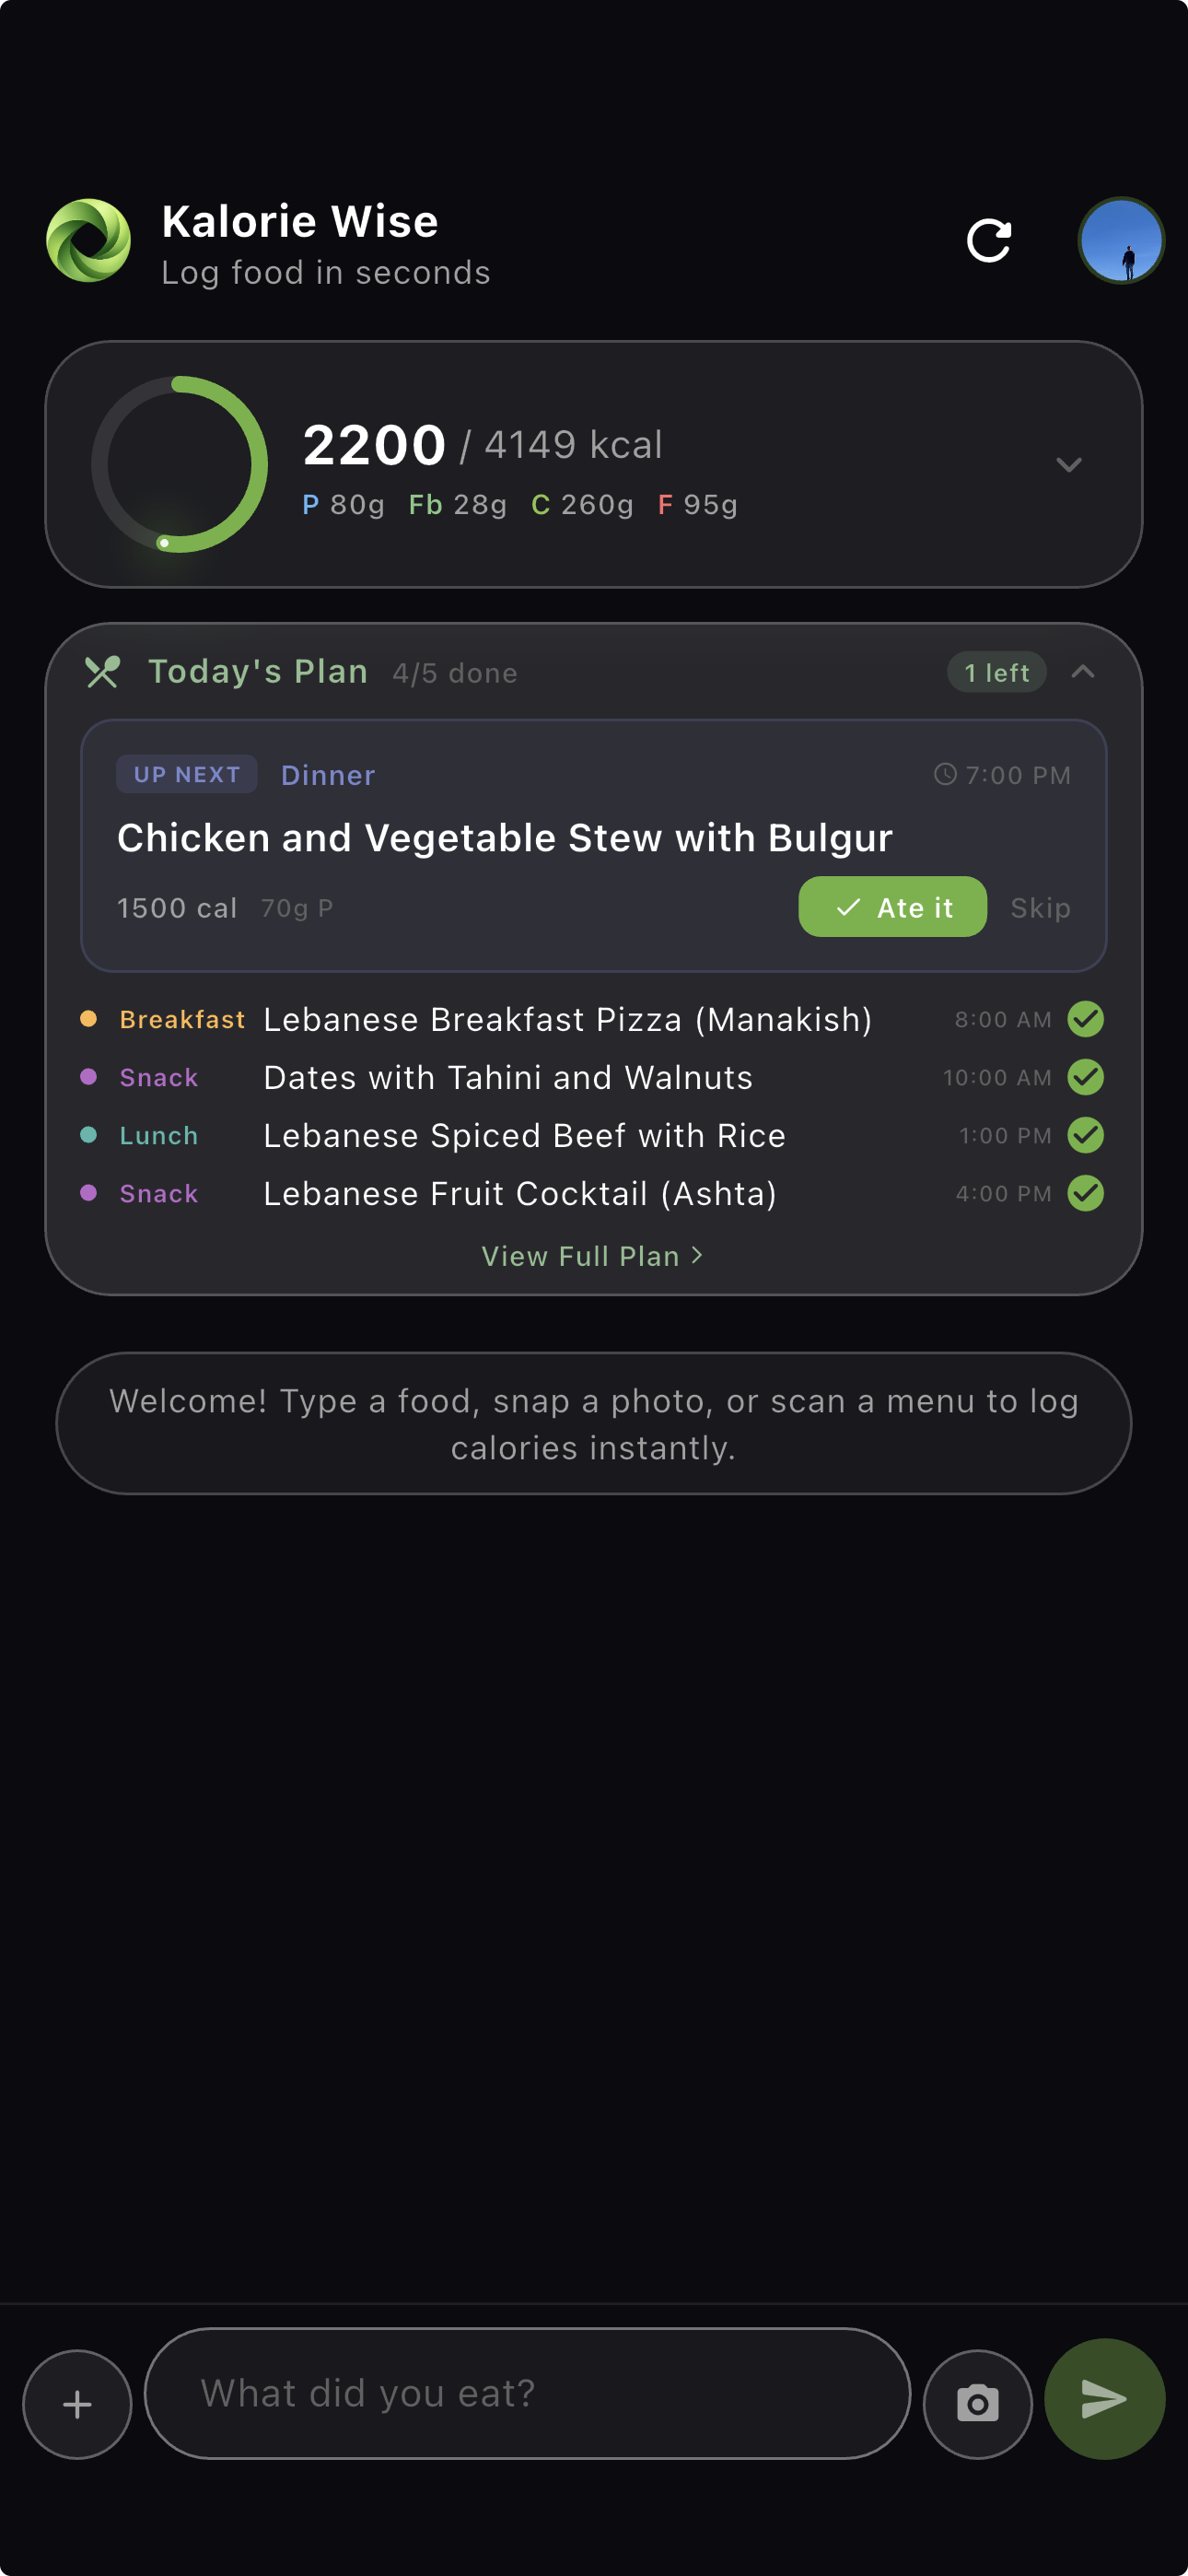Screen dimensions: 1188x2576
Task: Toggle the Lebanese Spiced Beef lunch checkmark
Action: click(1085, 1135)
